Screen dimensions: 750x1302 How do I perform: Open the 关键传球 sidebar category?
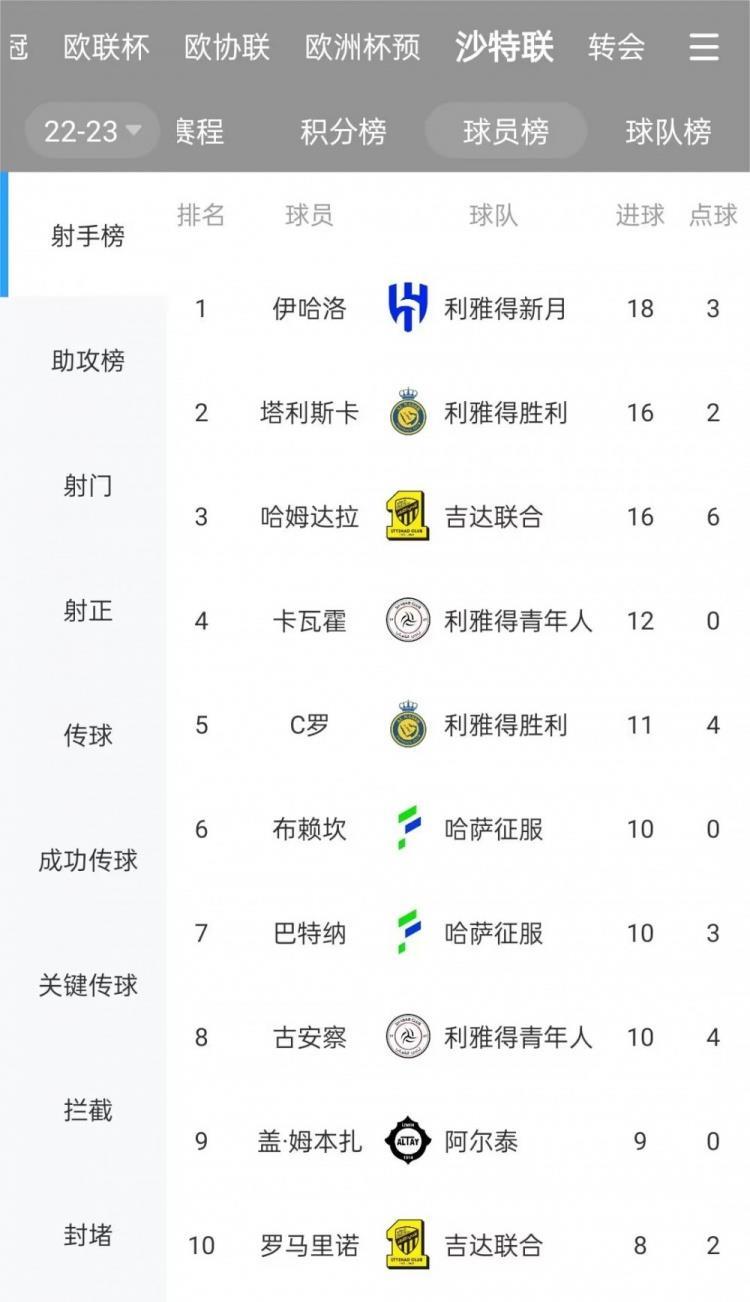click(x=88, y=986)
